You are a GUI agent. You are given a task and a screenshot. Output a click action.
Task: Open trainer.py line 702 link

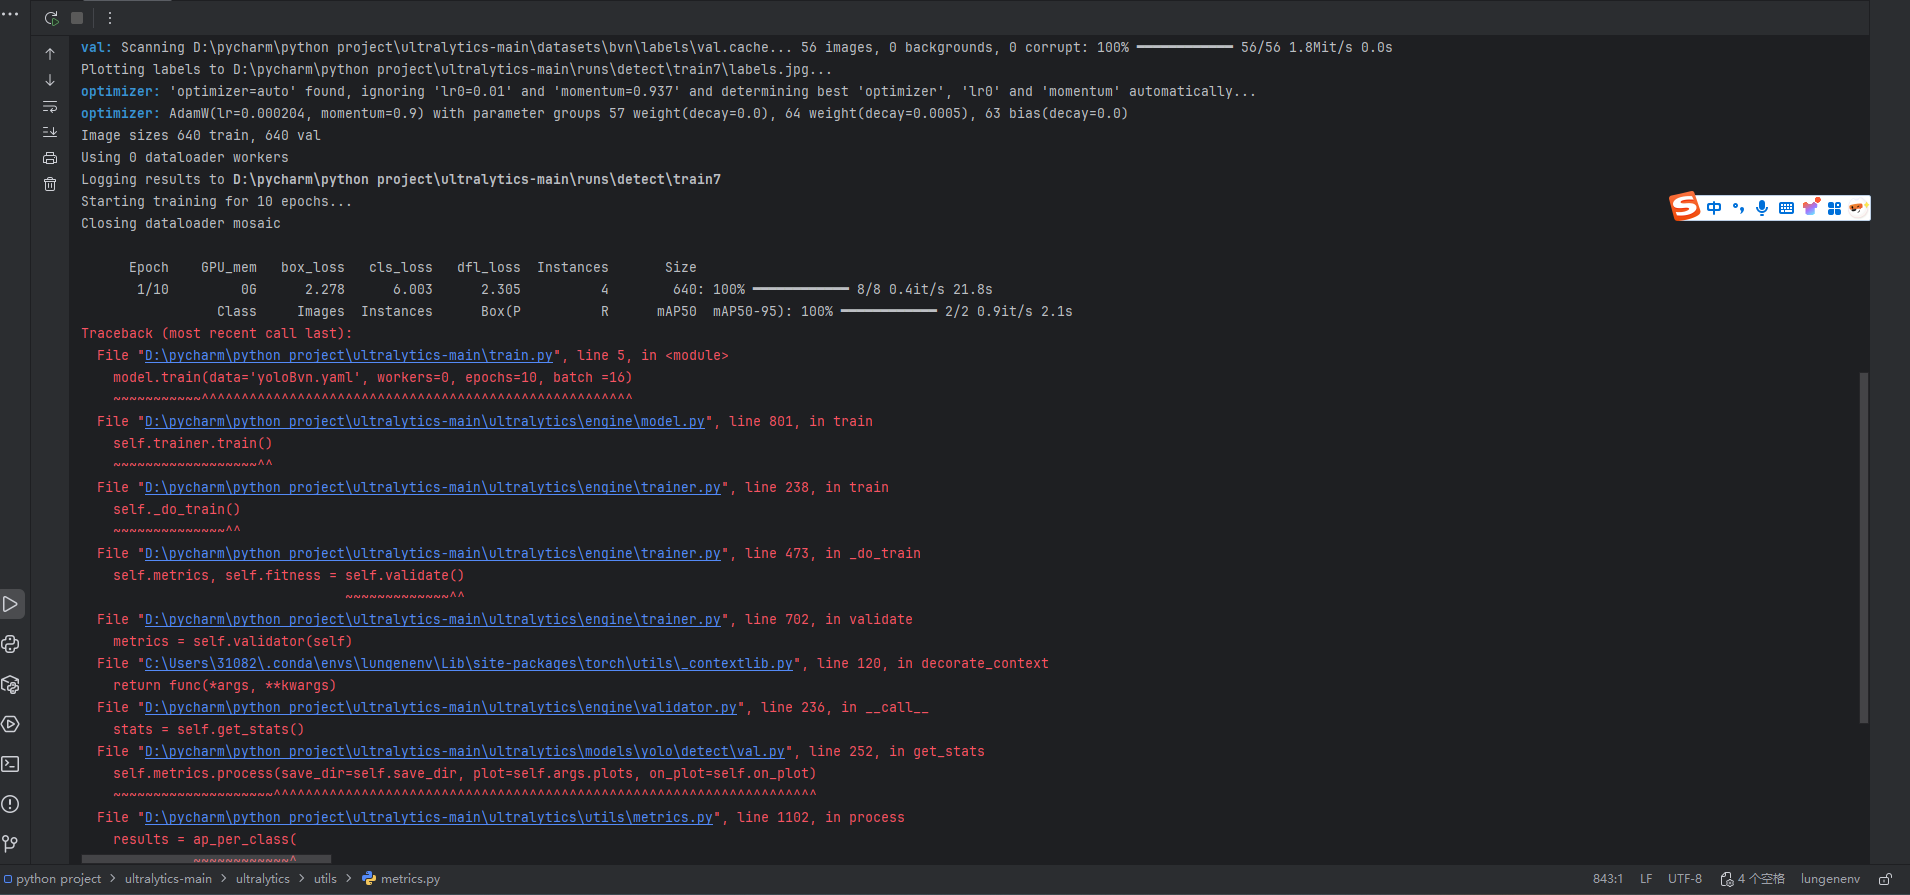pos(433,620)
